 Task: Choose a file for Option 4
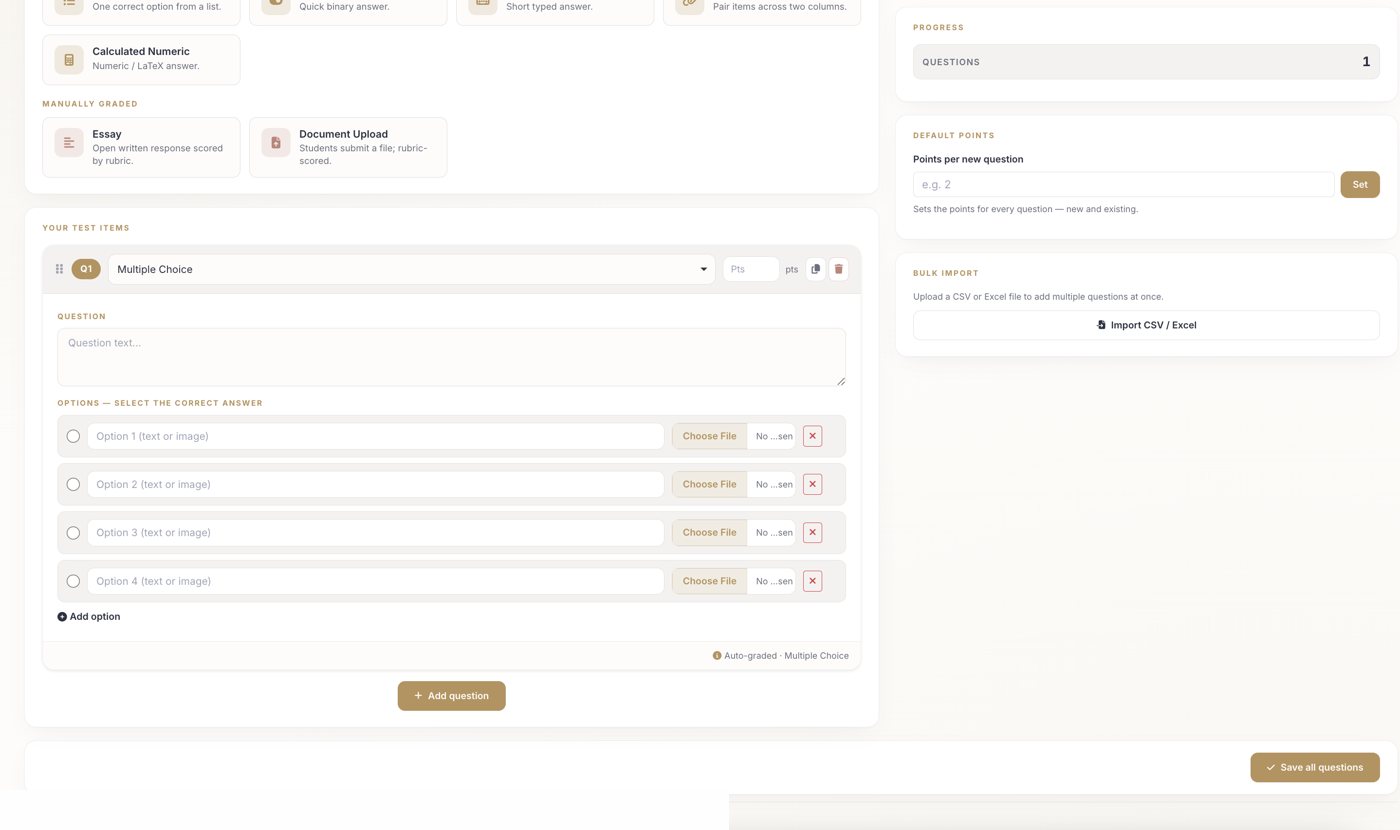(710, 581)
